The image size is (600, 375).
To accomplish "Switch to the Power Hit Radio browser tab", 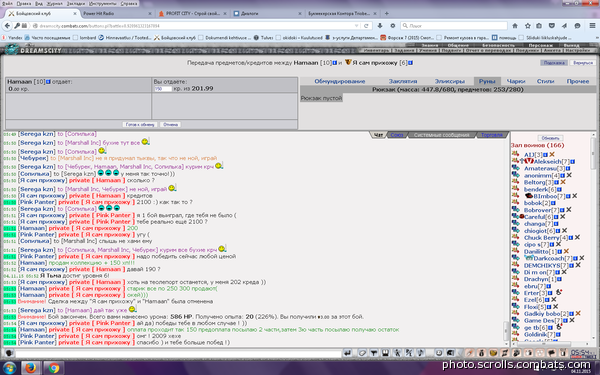I will 117,13.
